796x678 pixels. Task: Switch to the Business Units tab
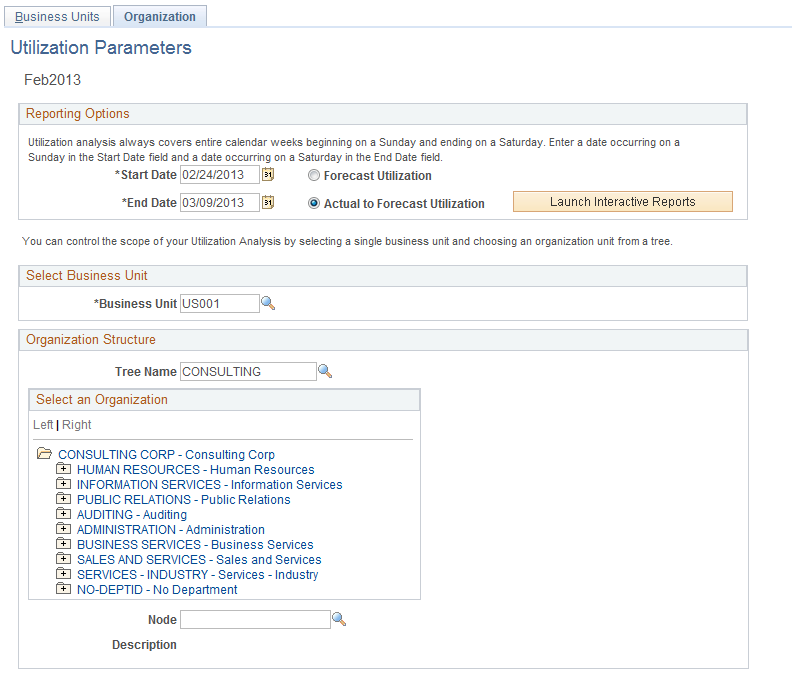tap(57, 17)
